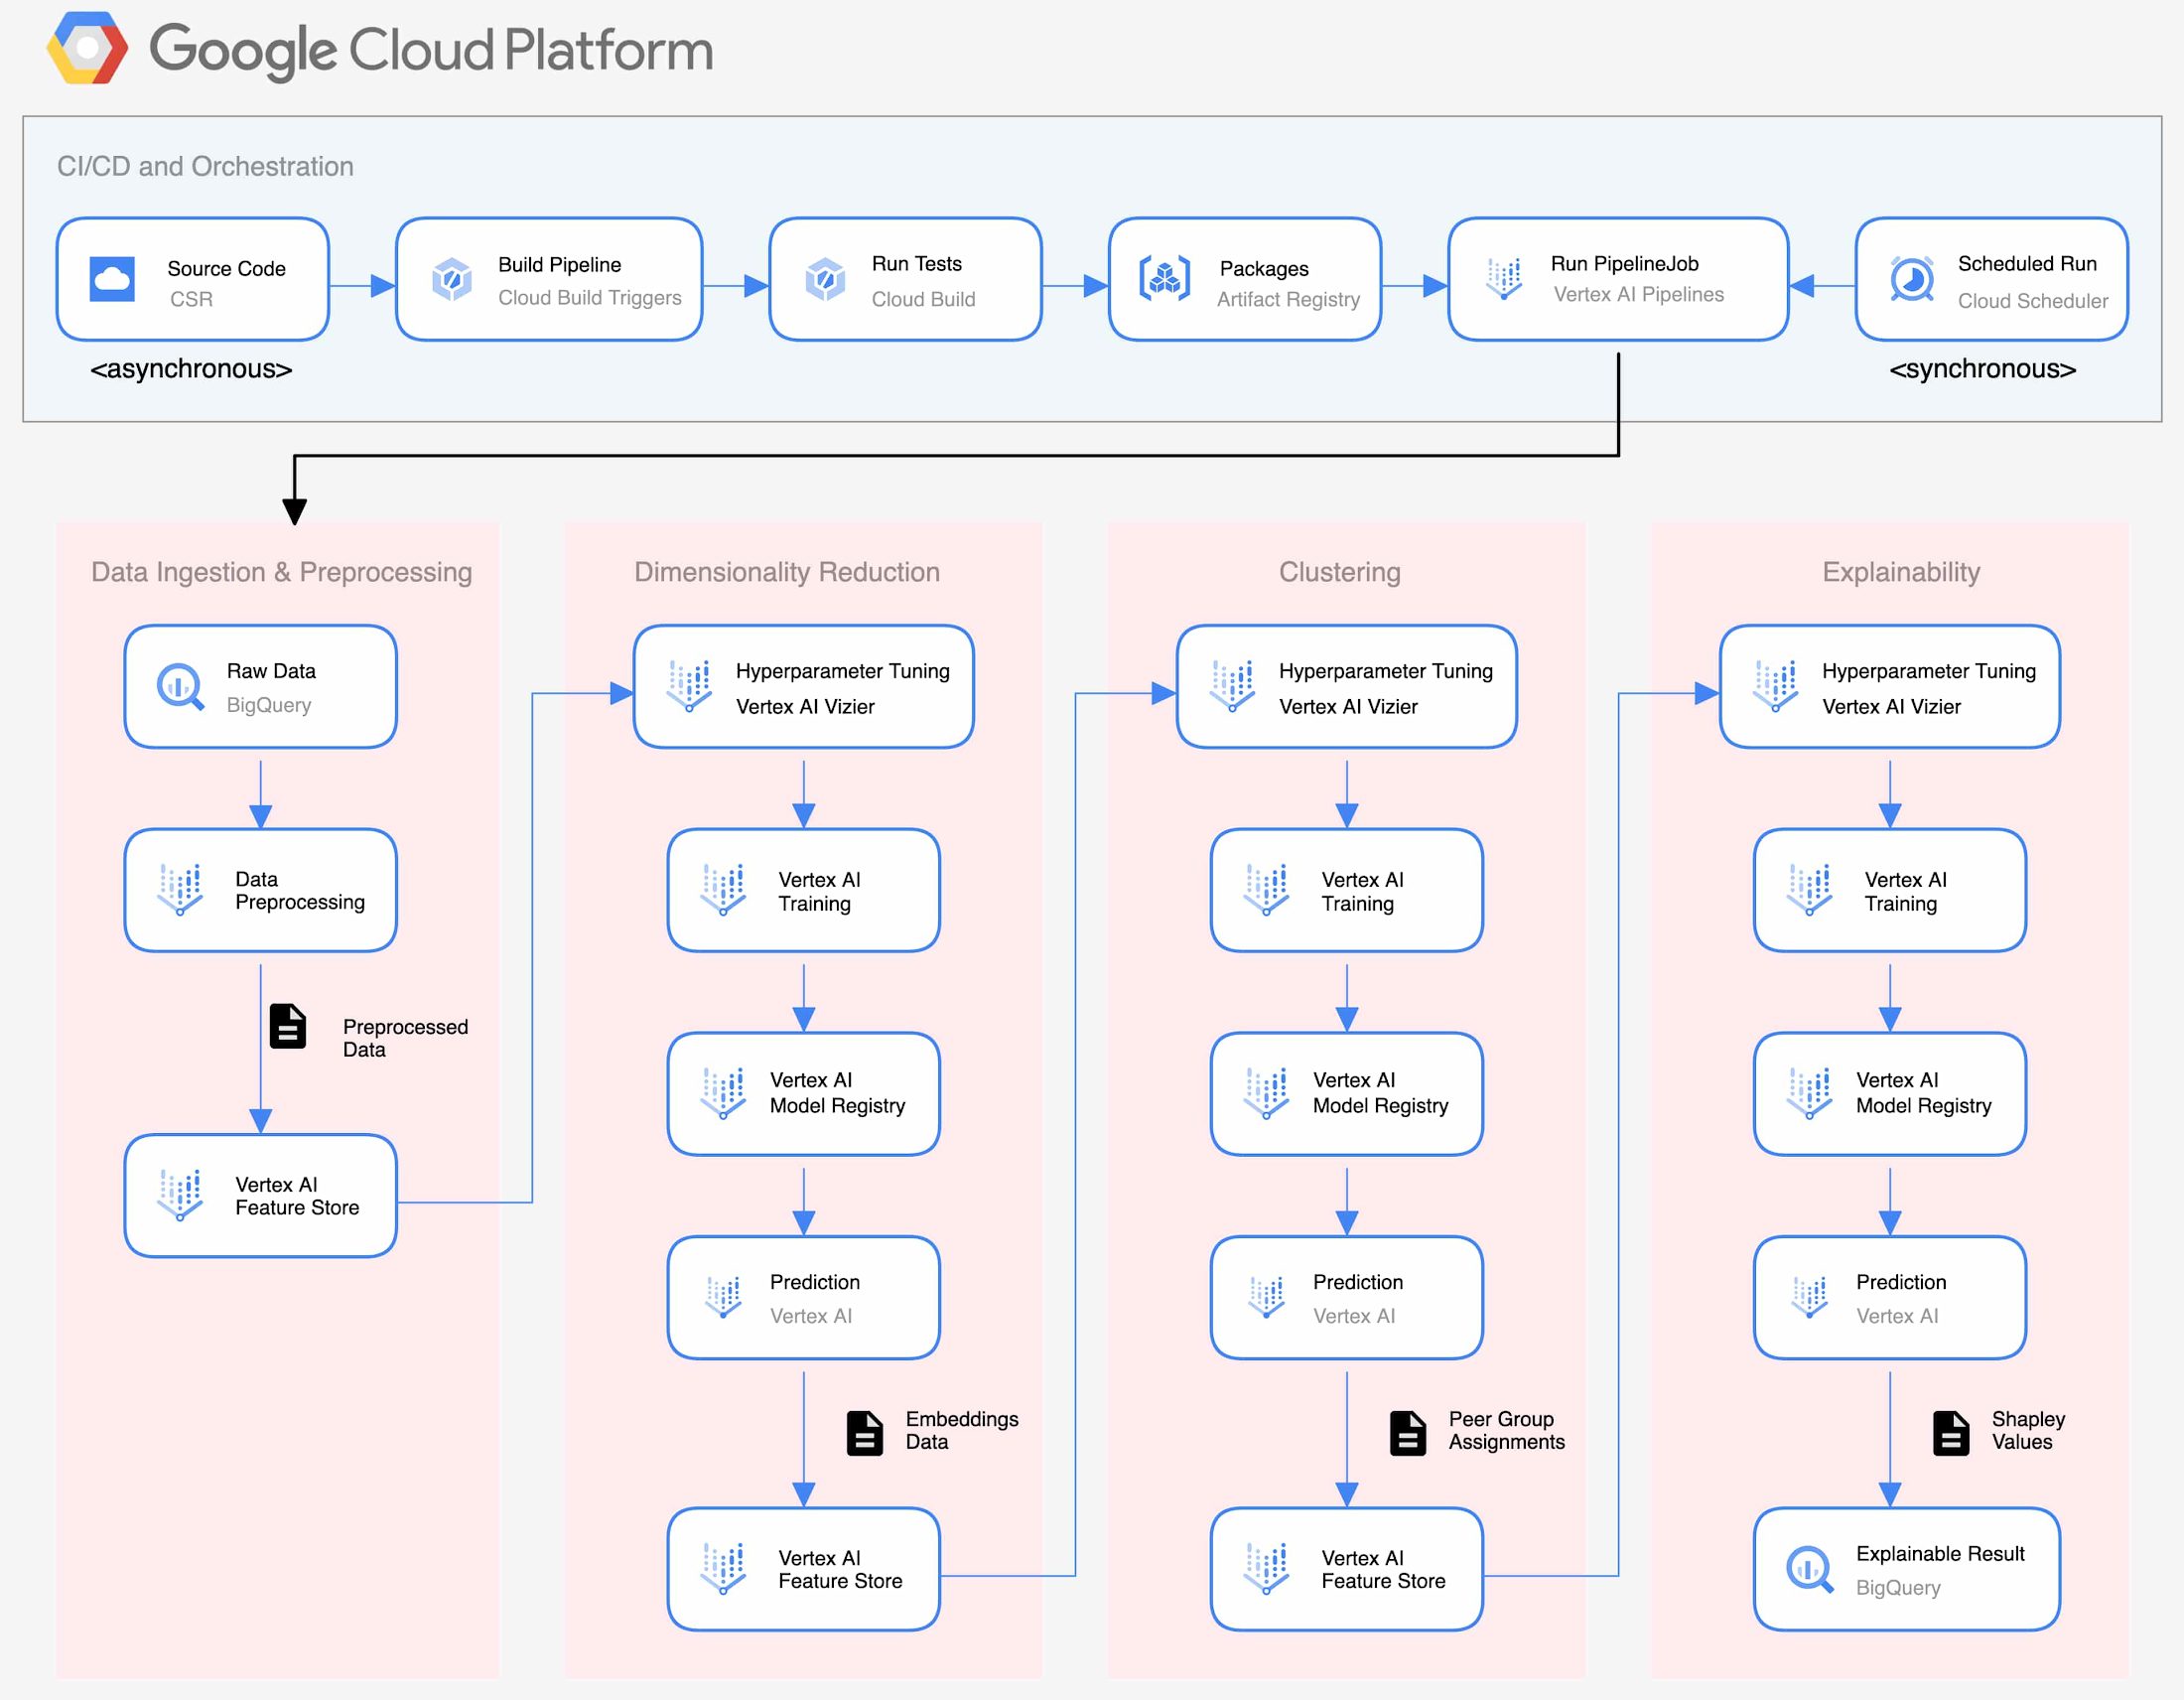The height and width of the screenshot is (1700, 2184).
Task: Click the Build Pipeline Cloud Build icon
Action: [x=452, y=279]
